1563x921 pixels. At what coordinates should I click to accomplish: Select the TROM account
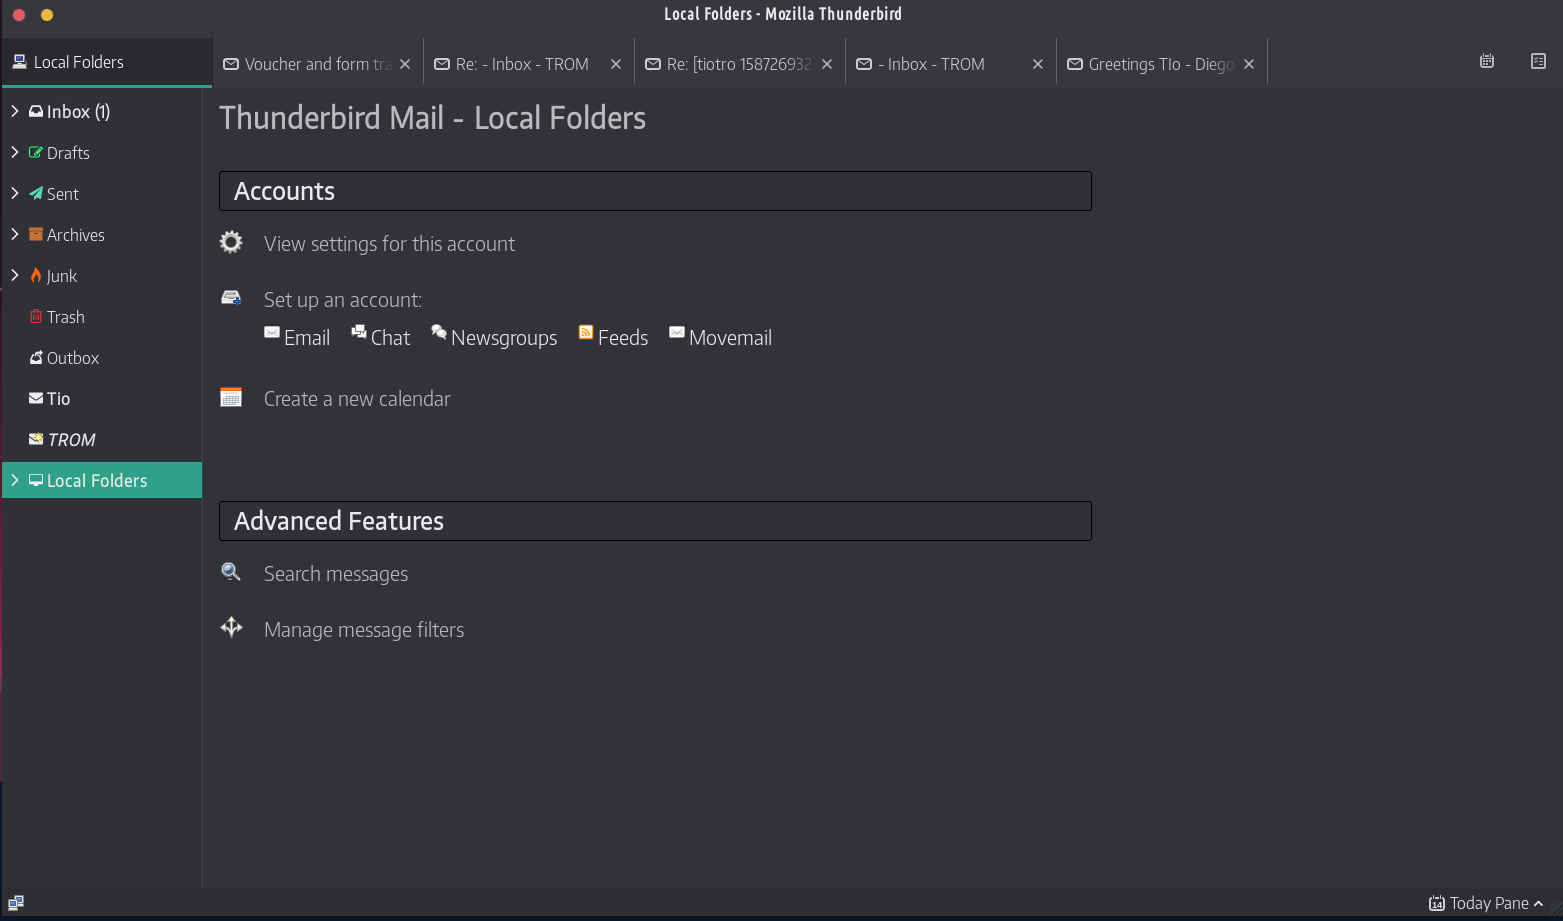102,439
